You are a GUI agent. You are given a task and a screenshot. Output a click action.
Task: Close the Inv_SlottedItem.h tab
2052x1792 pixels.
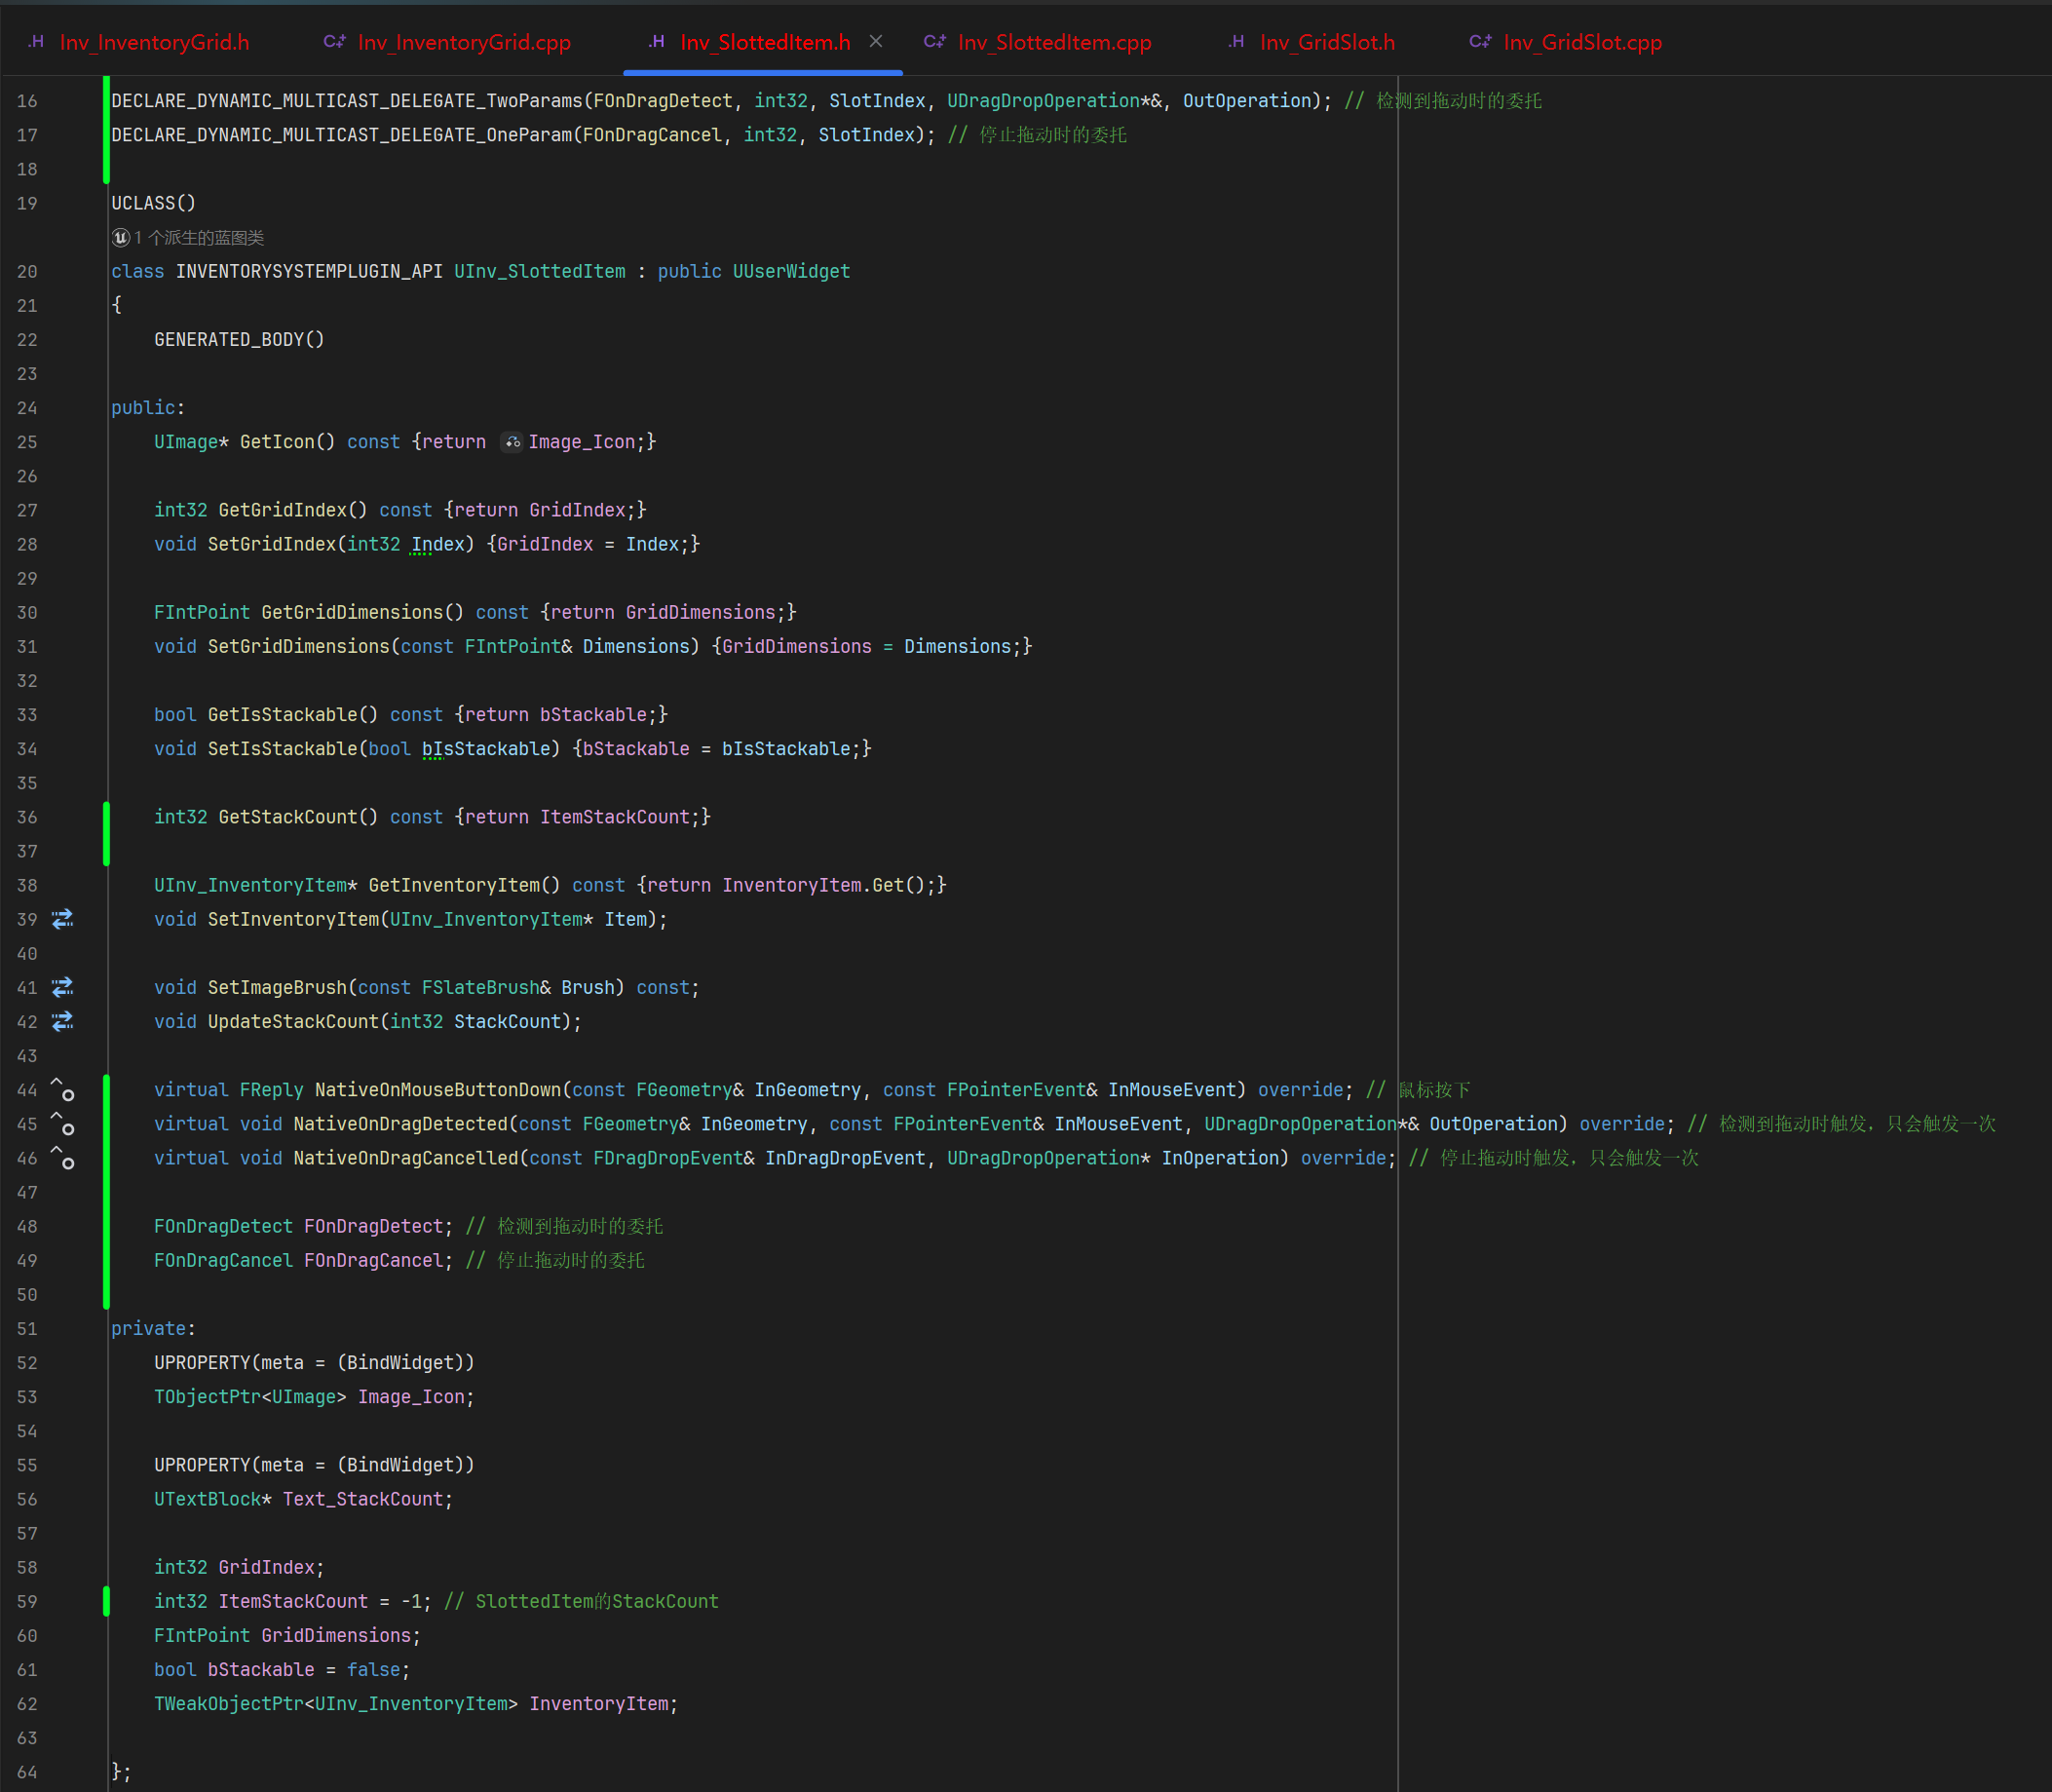click(876, 41)
